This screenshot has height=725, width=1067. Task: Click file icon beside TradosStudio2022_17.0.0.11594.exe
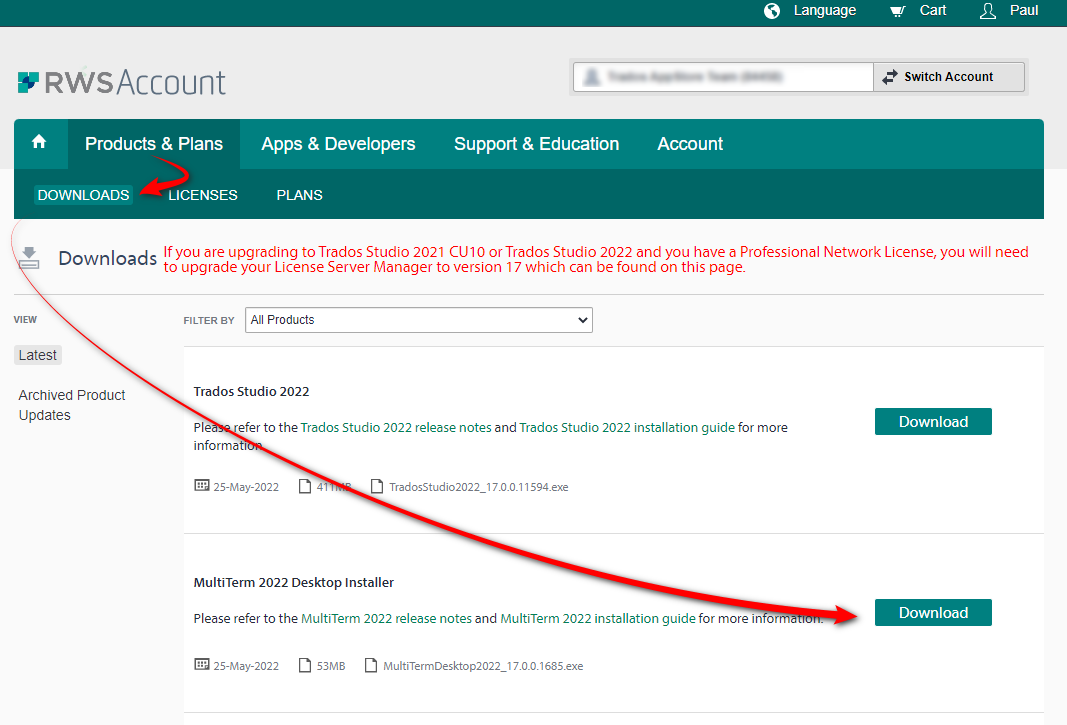[x=377, y=486]
